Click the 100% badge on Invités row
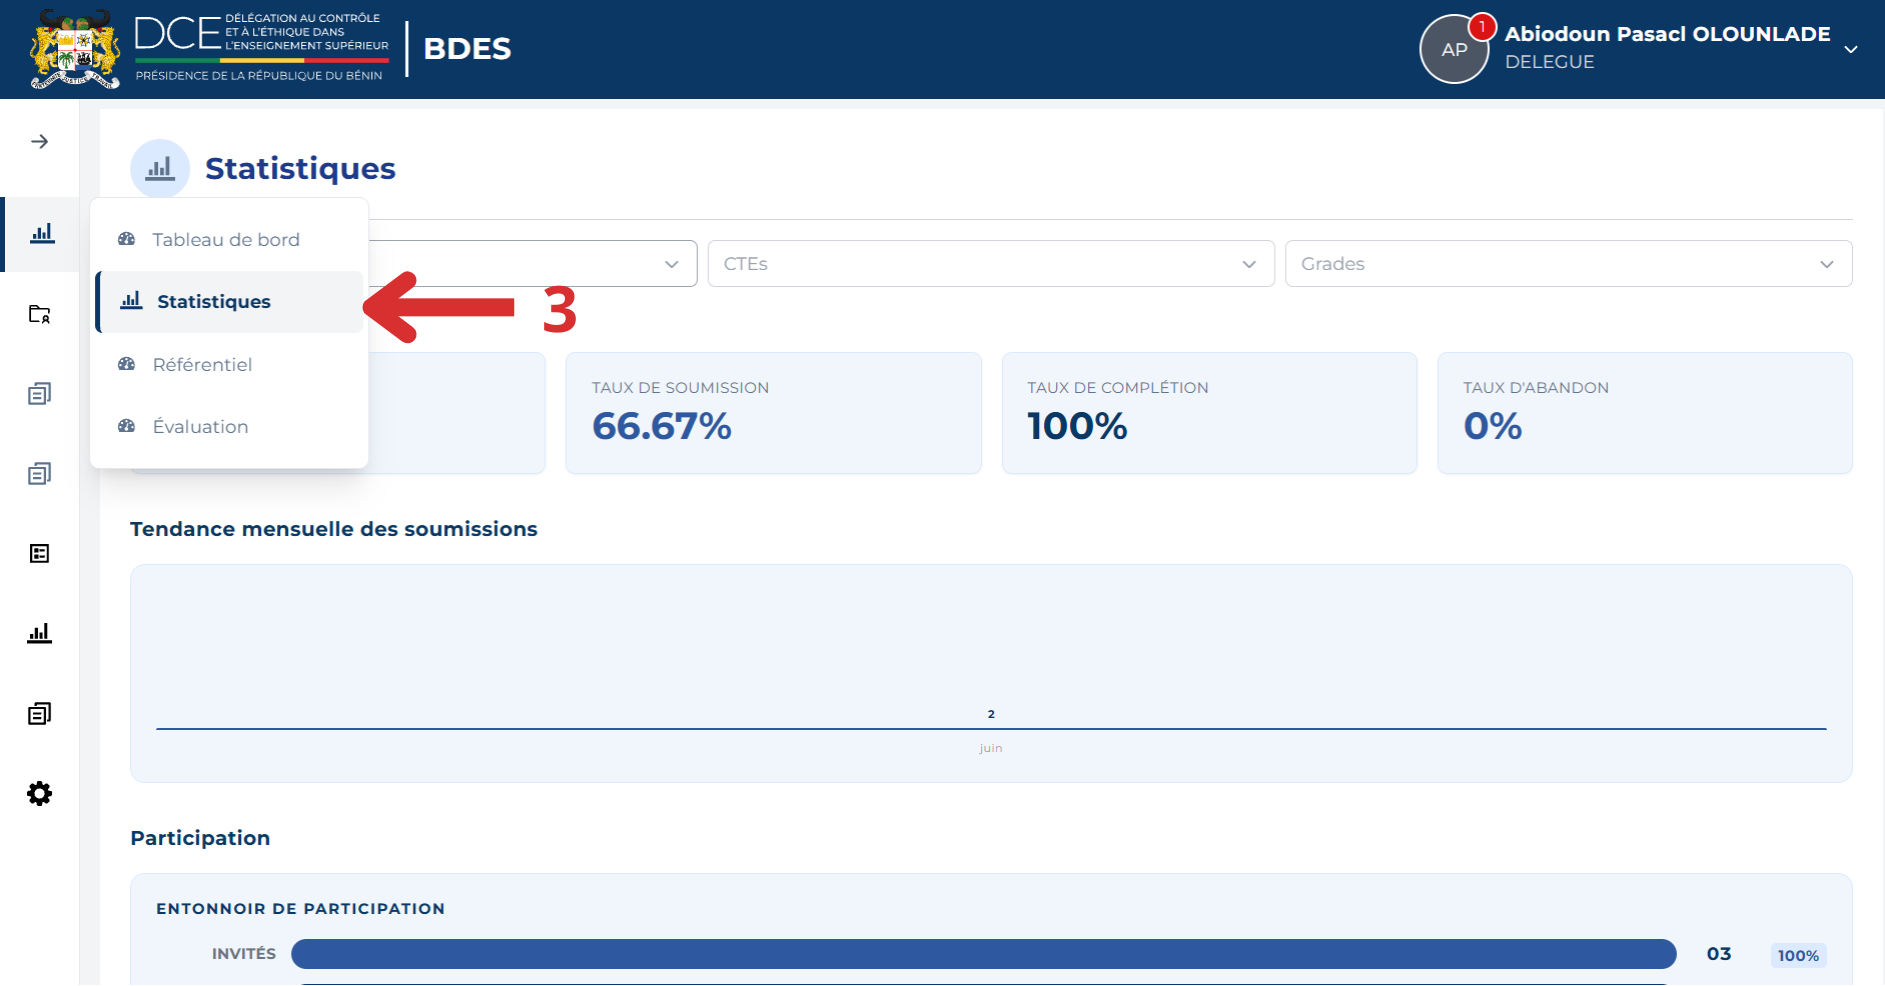Screen dimensions: 1885x986 pyautogui.click(x=1798, y=955)
